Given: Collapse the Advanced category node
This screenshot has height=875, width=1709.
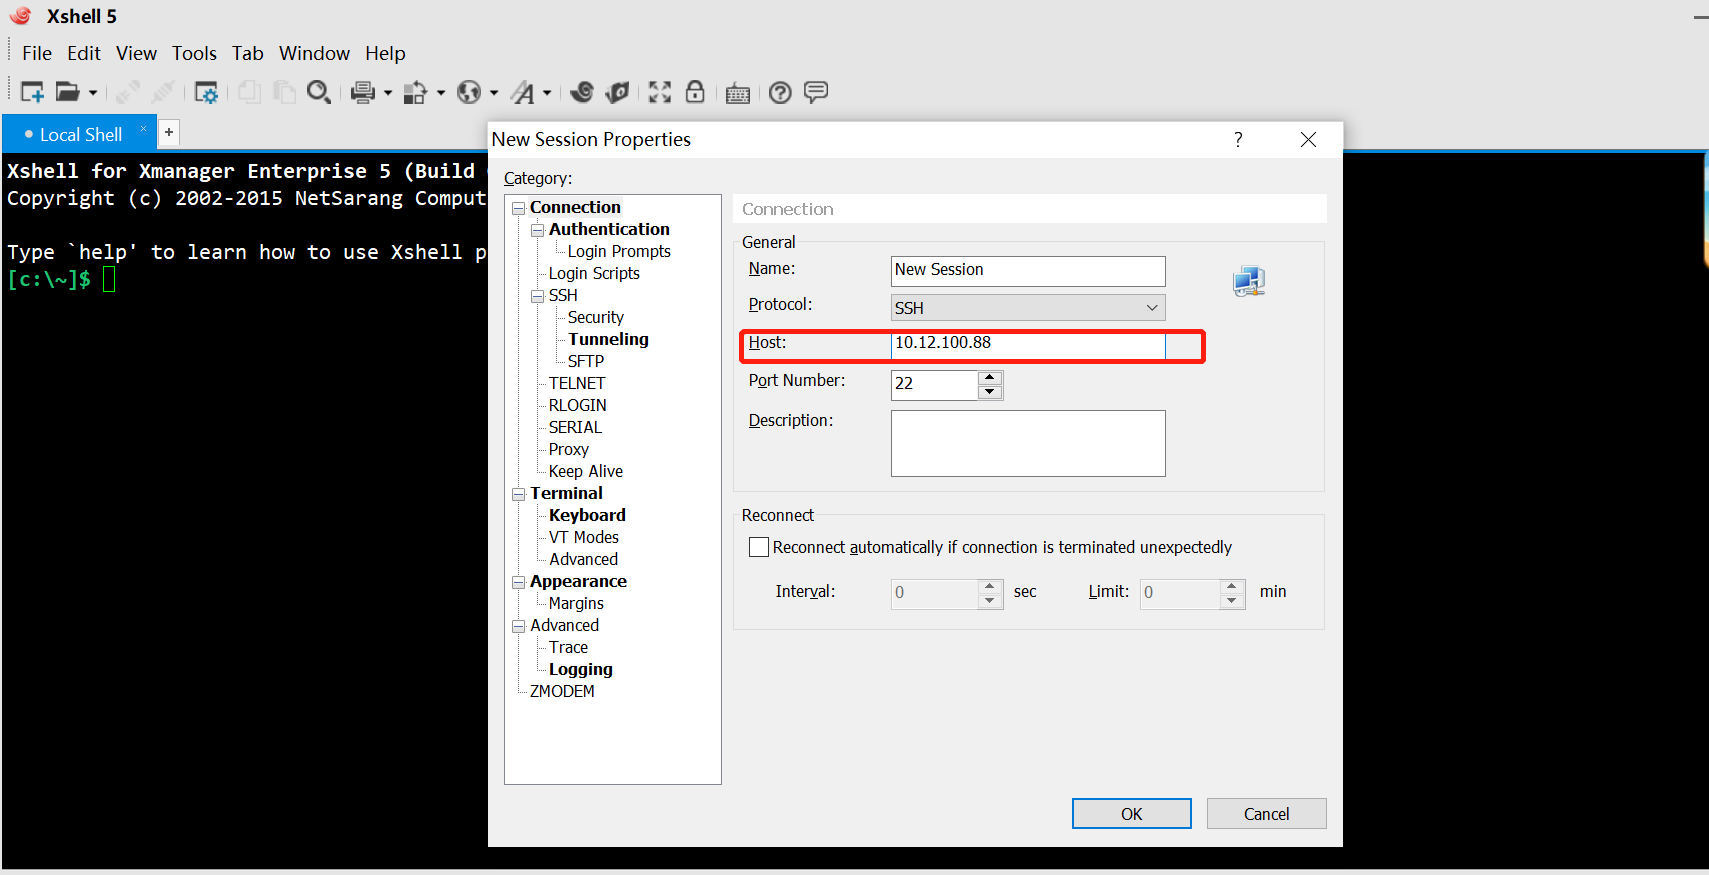Looking at the screenshot, I should point(519,626).
